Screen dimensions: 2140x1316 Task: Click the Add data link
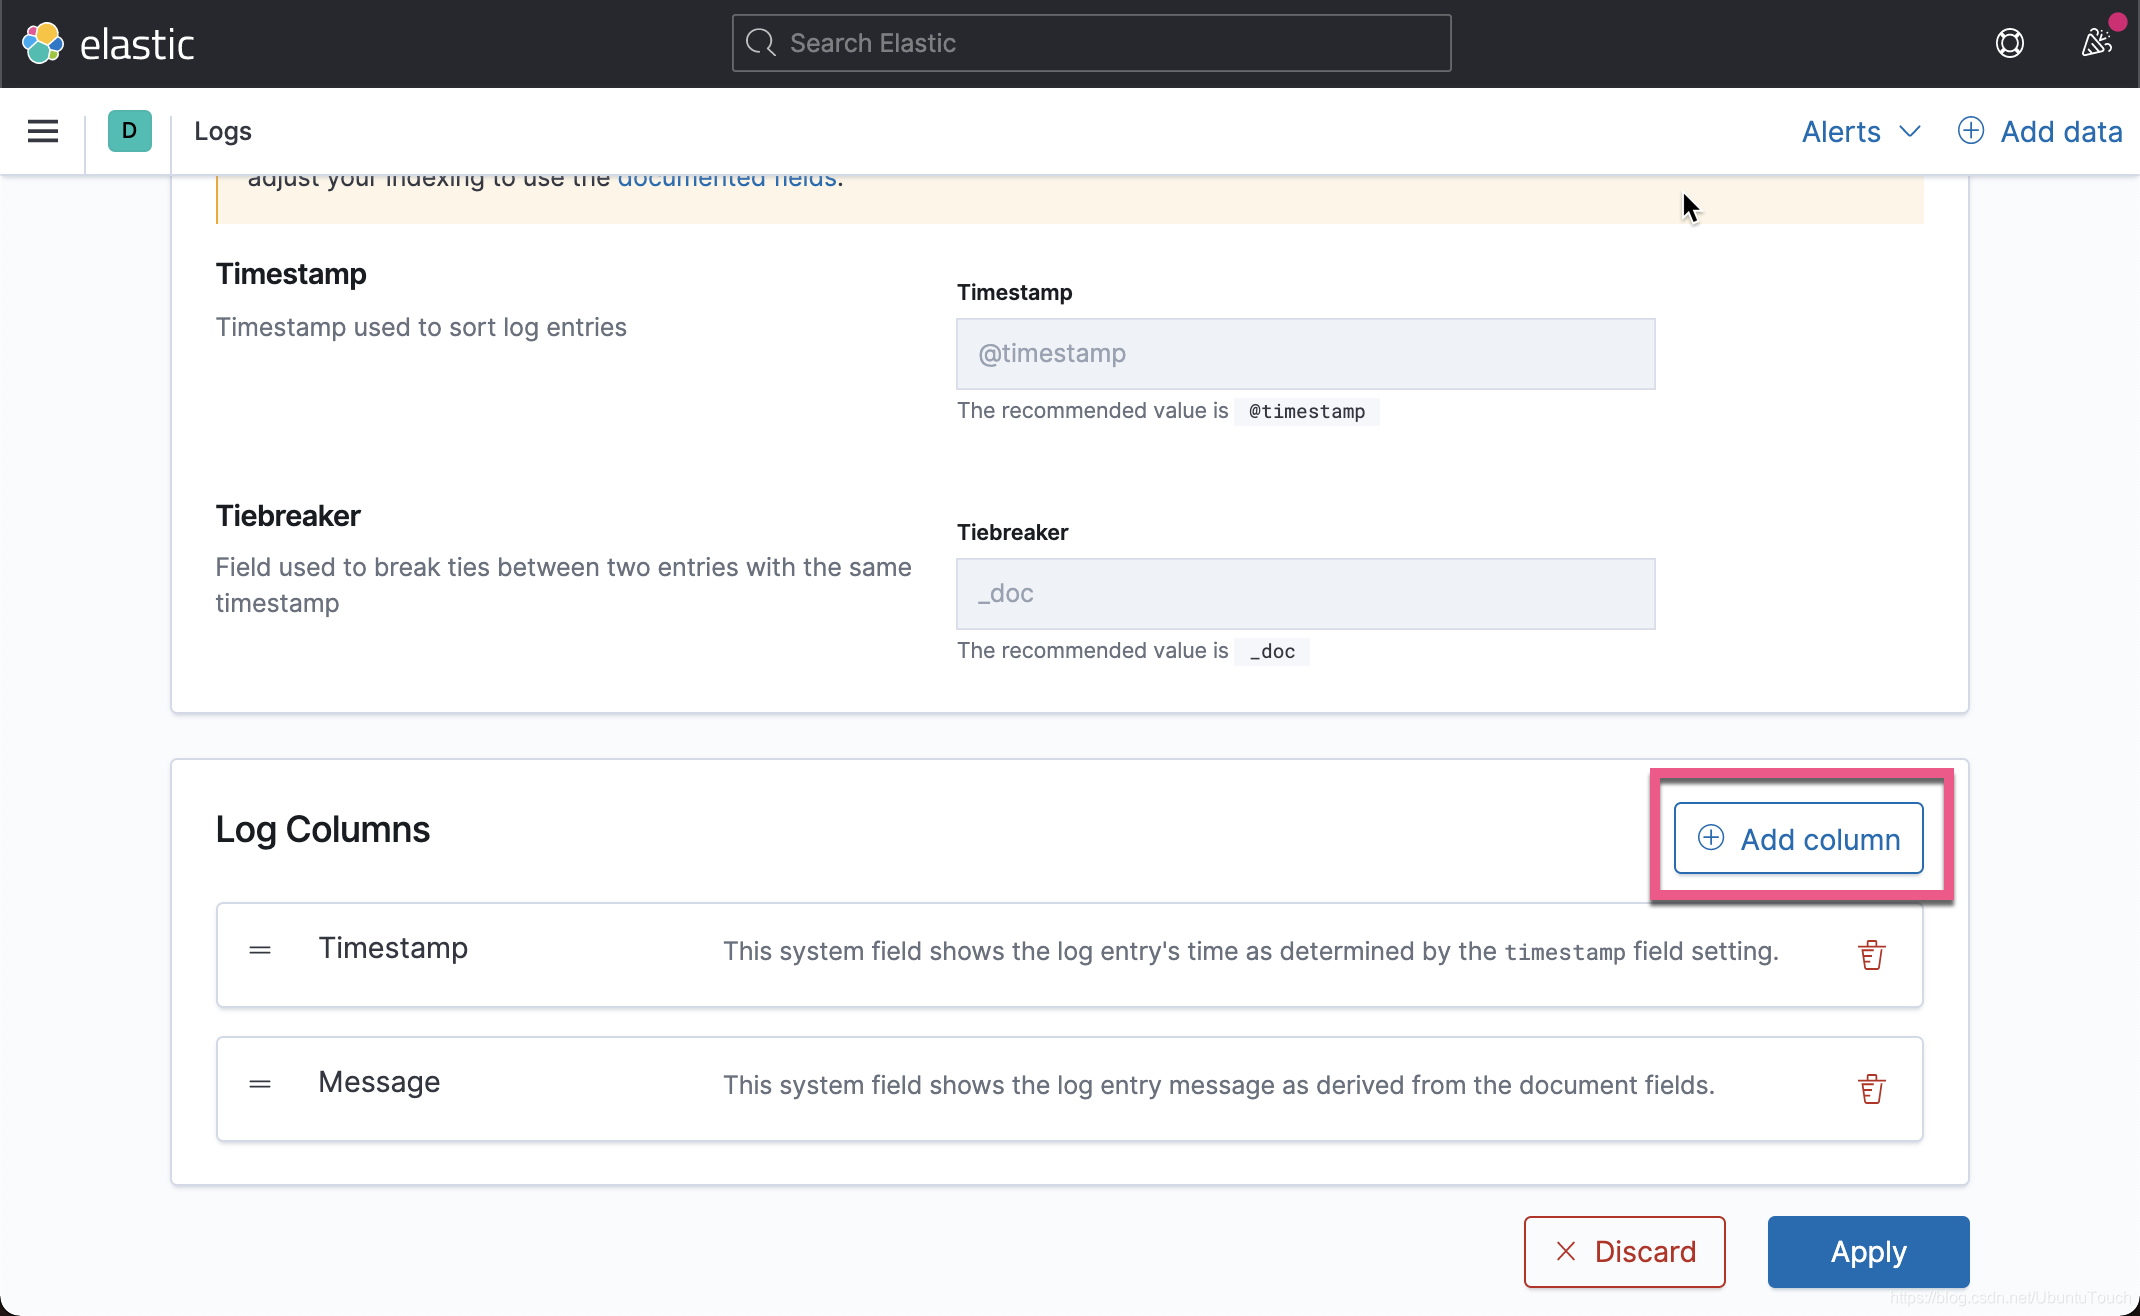pyautogui.click(x=2040, y=132)
